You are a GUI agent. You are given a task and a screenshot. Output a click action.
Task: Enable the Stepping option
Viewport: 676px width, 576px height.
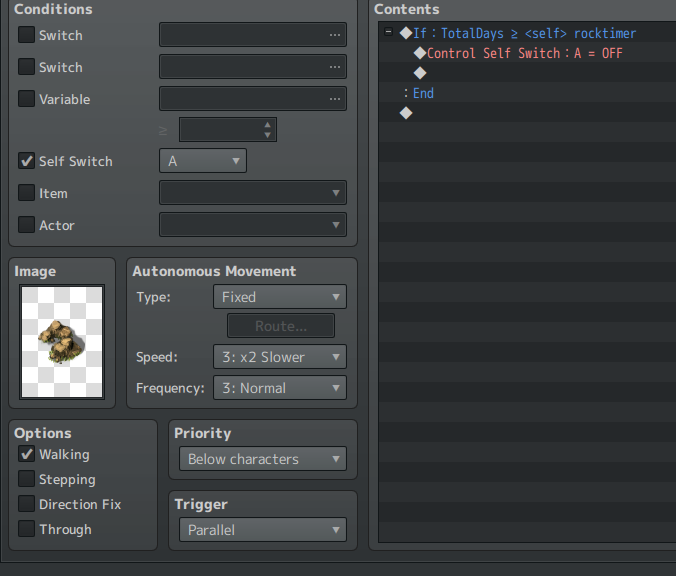[x=26, y=479]
